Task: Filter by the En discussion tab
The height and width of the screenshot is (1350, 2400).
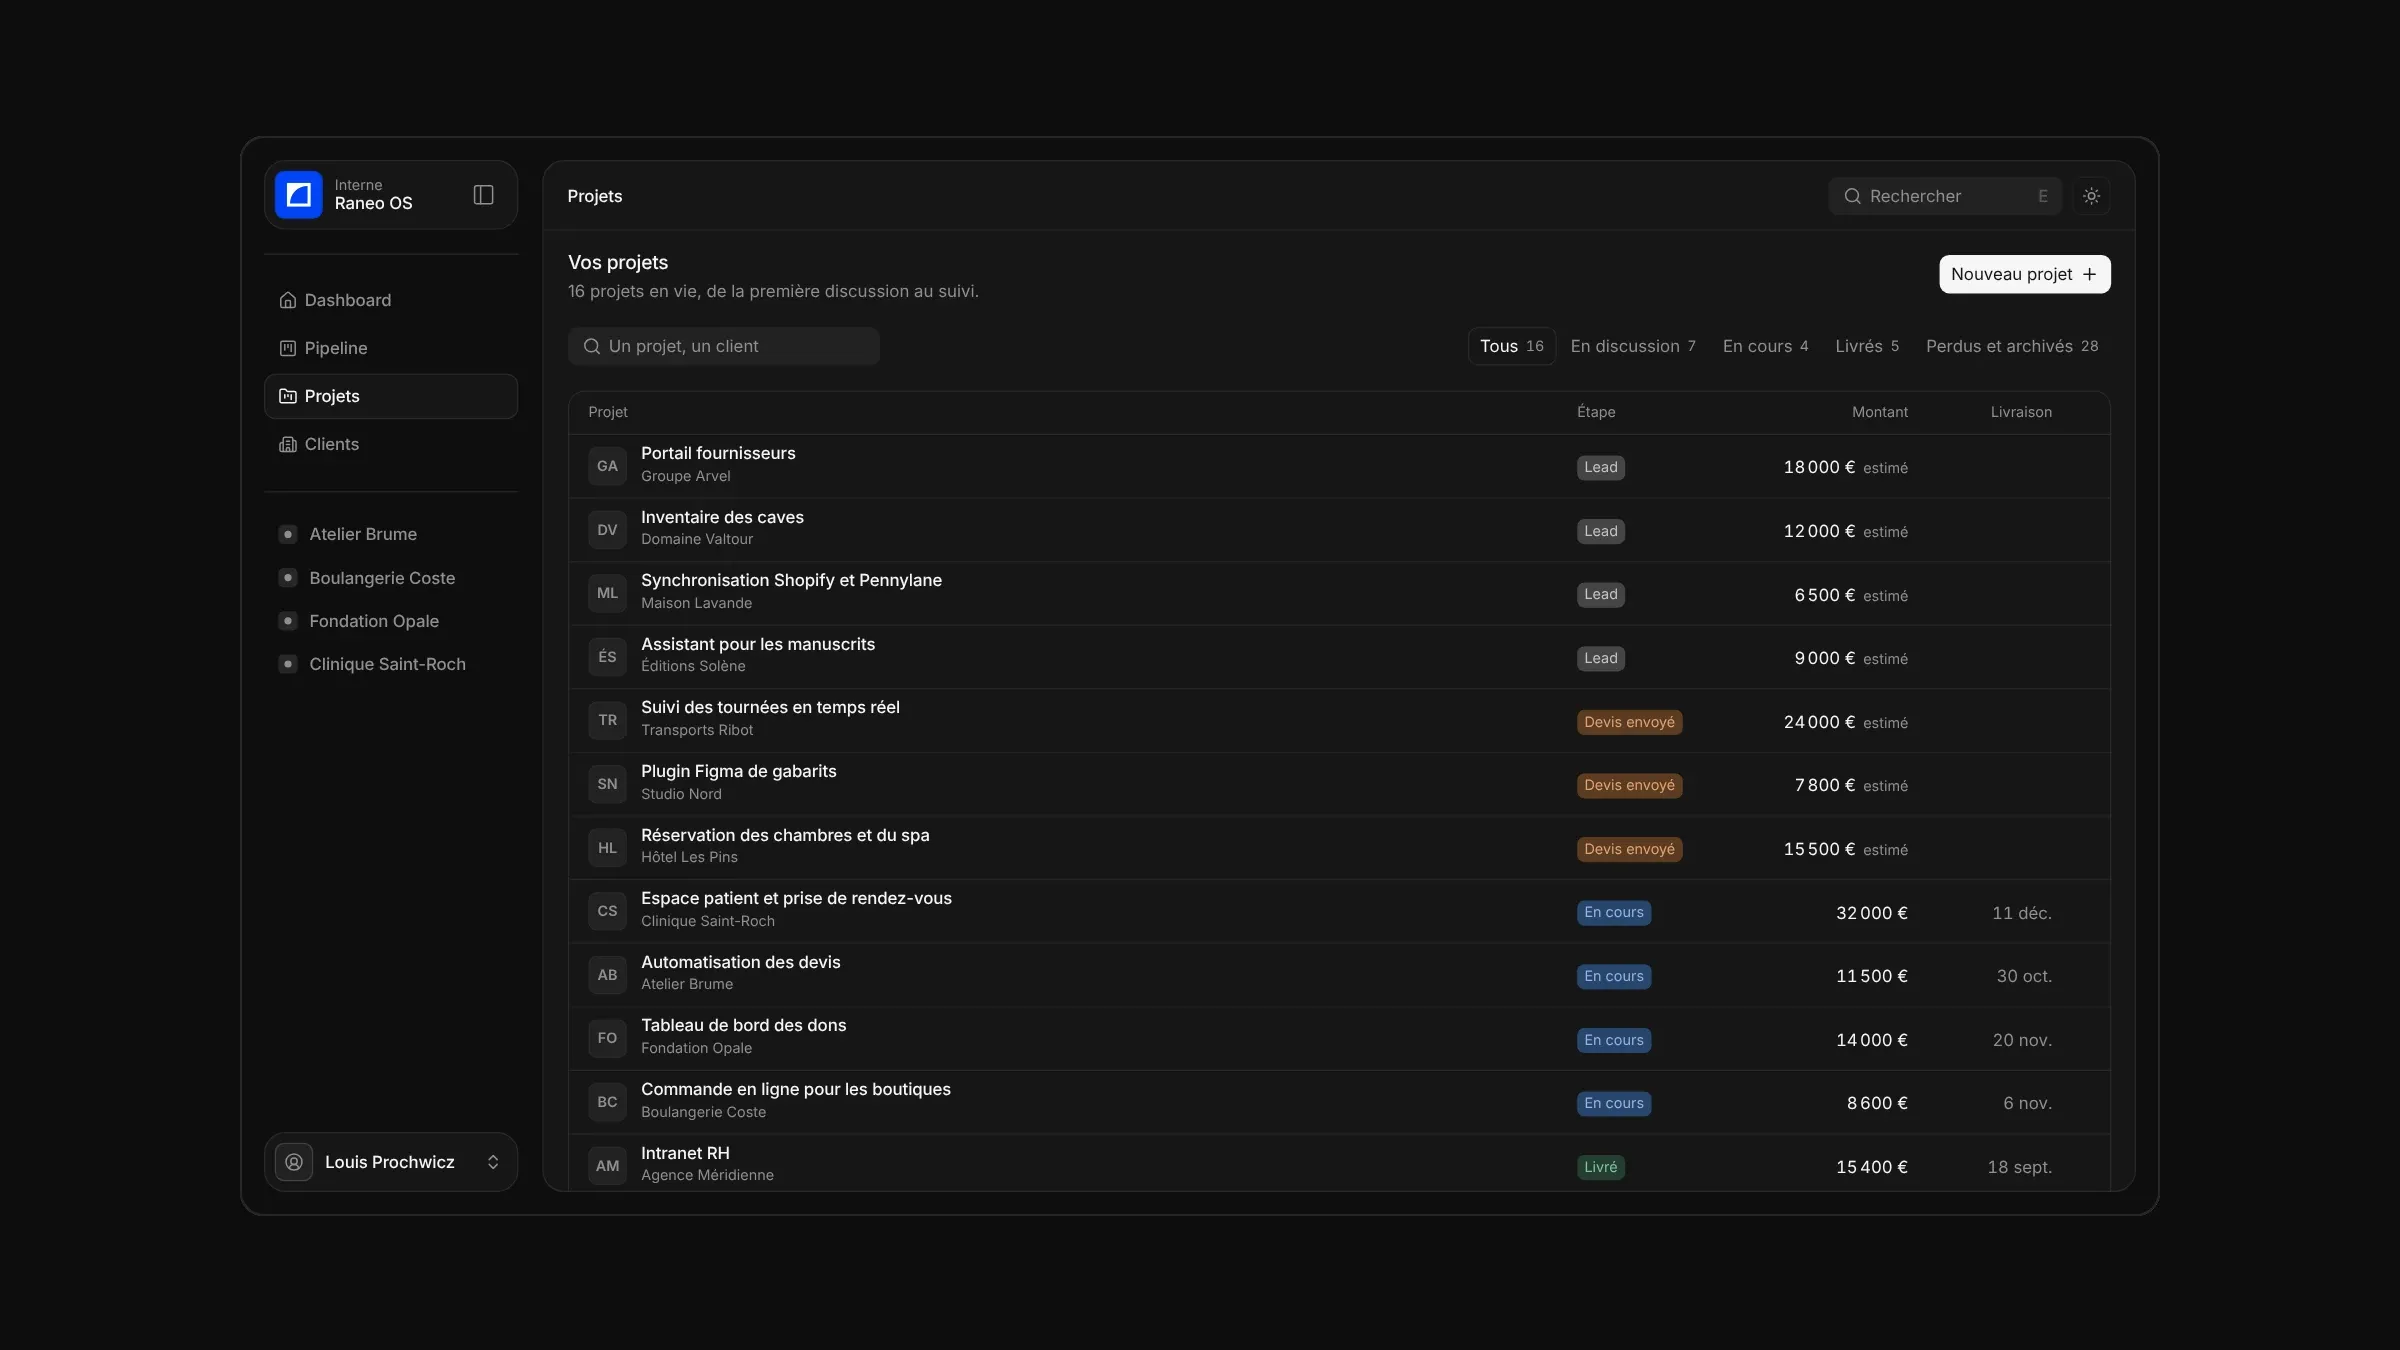Action: 1633,346
